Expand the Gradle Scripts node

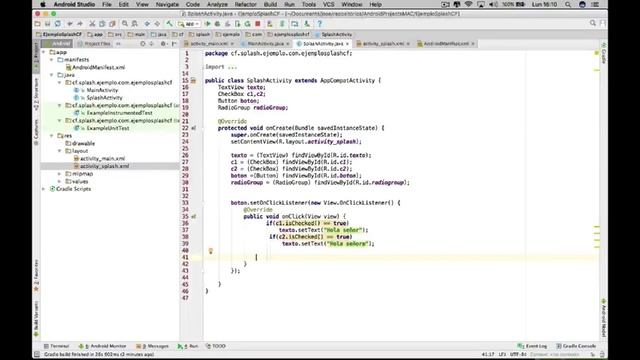tap(44, 189)
